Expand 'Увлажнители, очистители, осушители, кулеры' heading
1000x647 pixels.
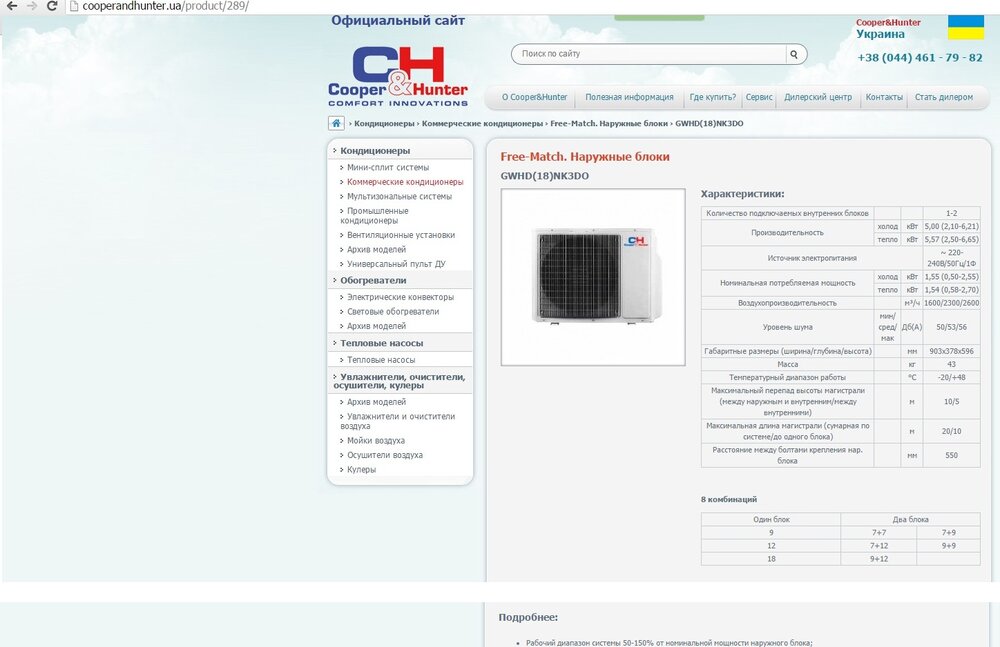(x=400, y=381)
